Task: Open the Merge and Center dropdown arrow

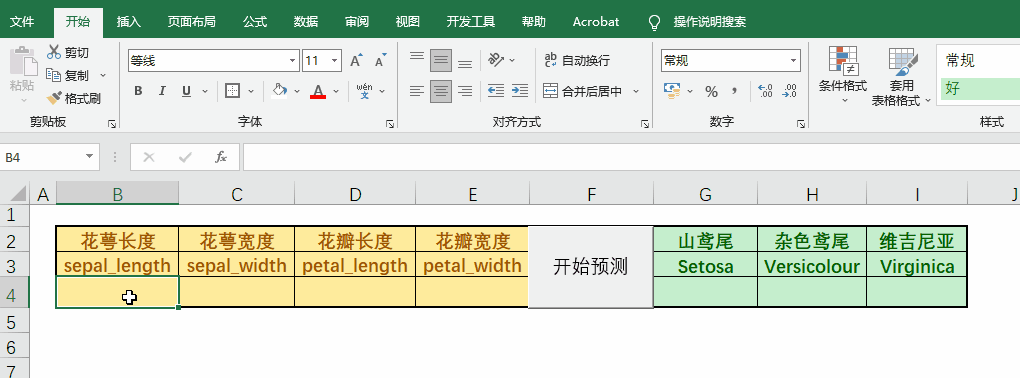Action: pos(636,92)
